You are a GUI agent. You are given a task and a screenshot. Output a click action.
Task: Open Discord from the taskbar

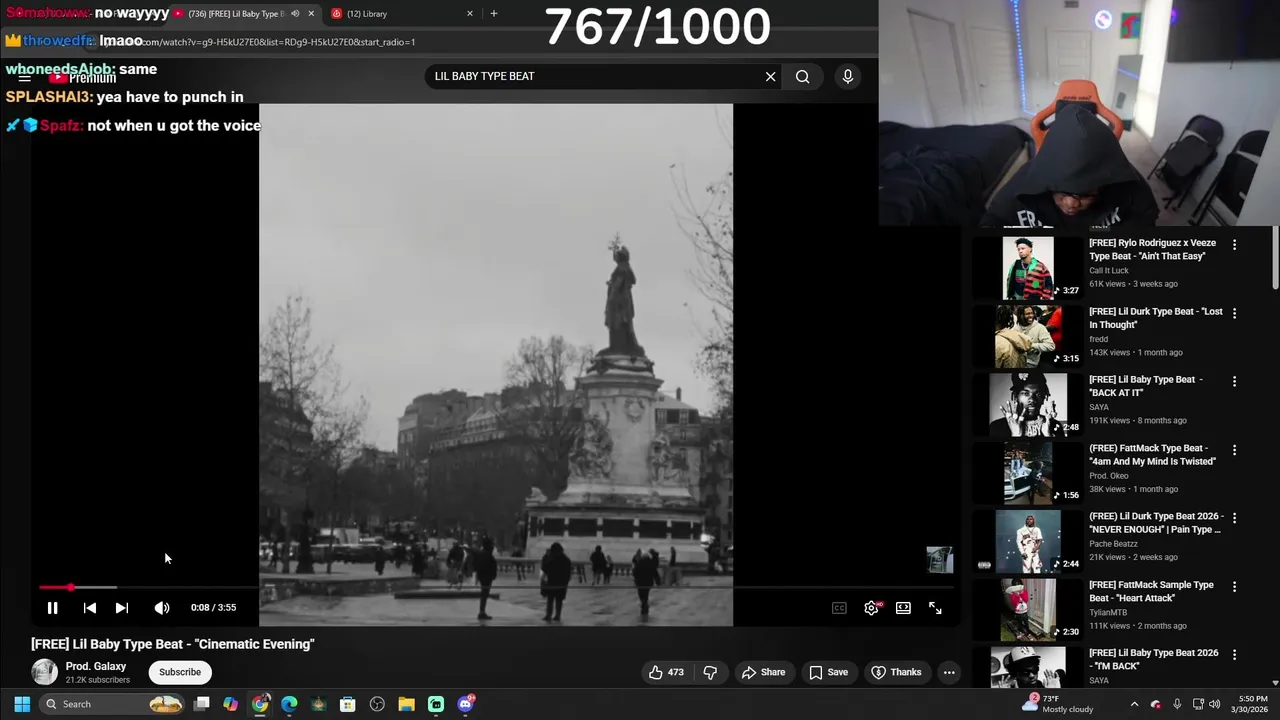[x=465, y=704]
